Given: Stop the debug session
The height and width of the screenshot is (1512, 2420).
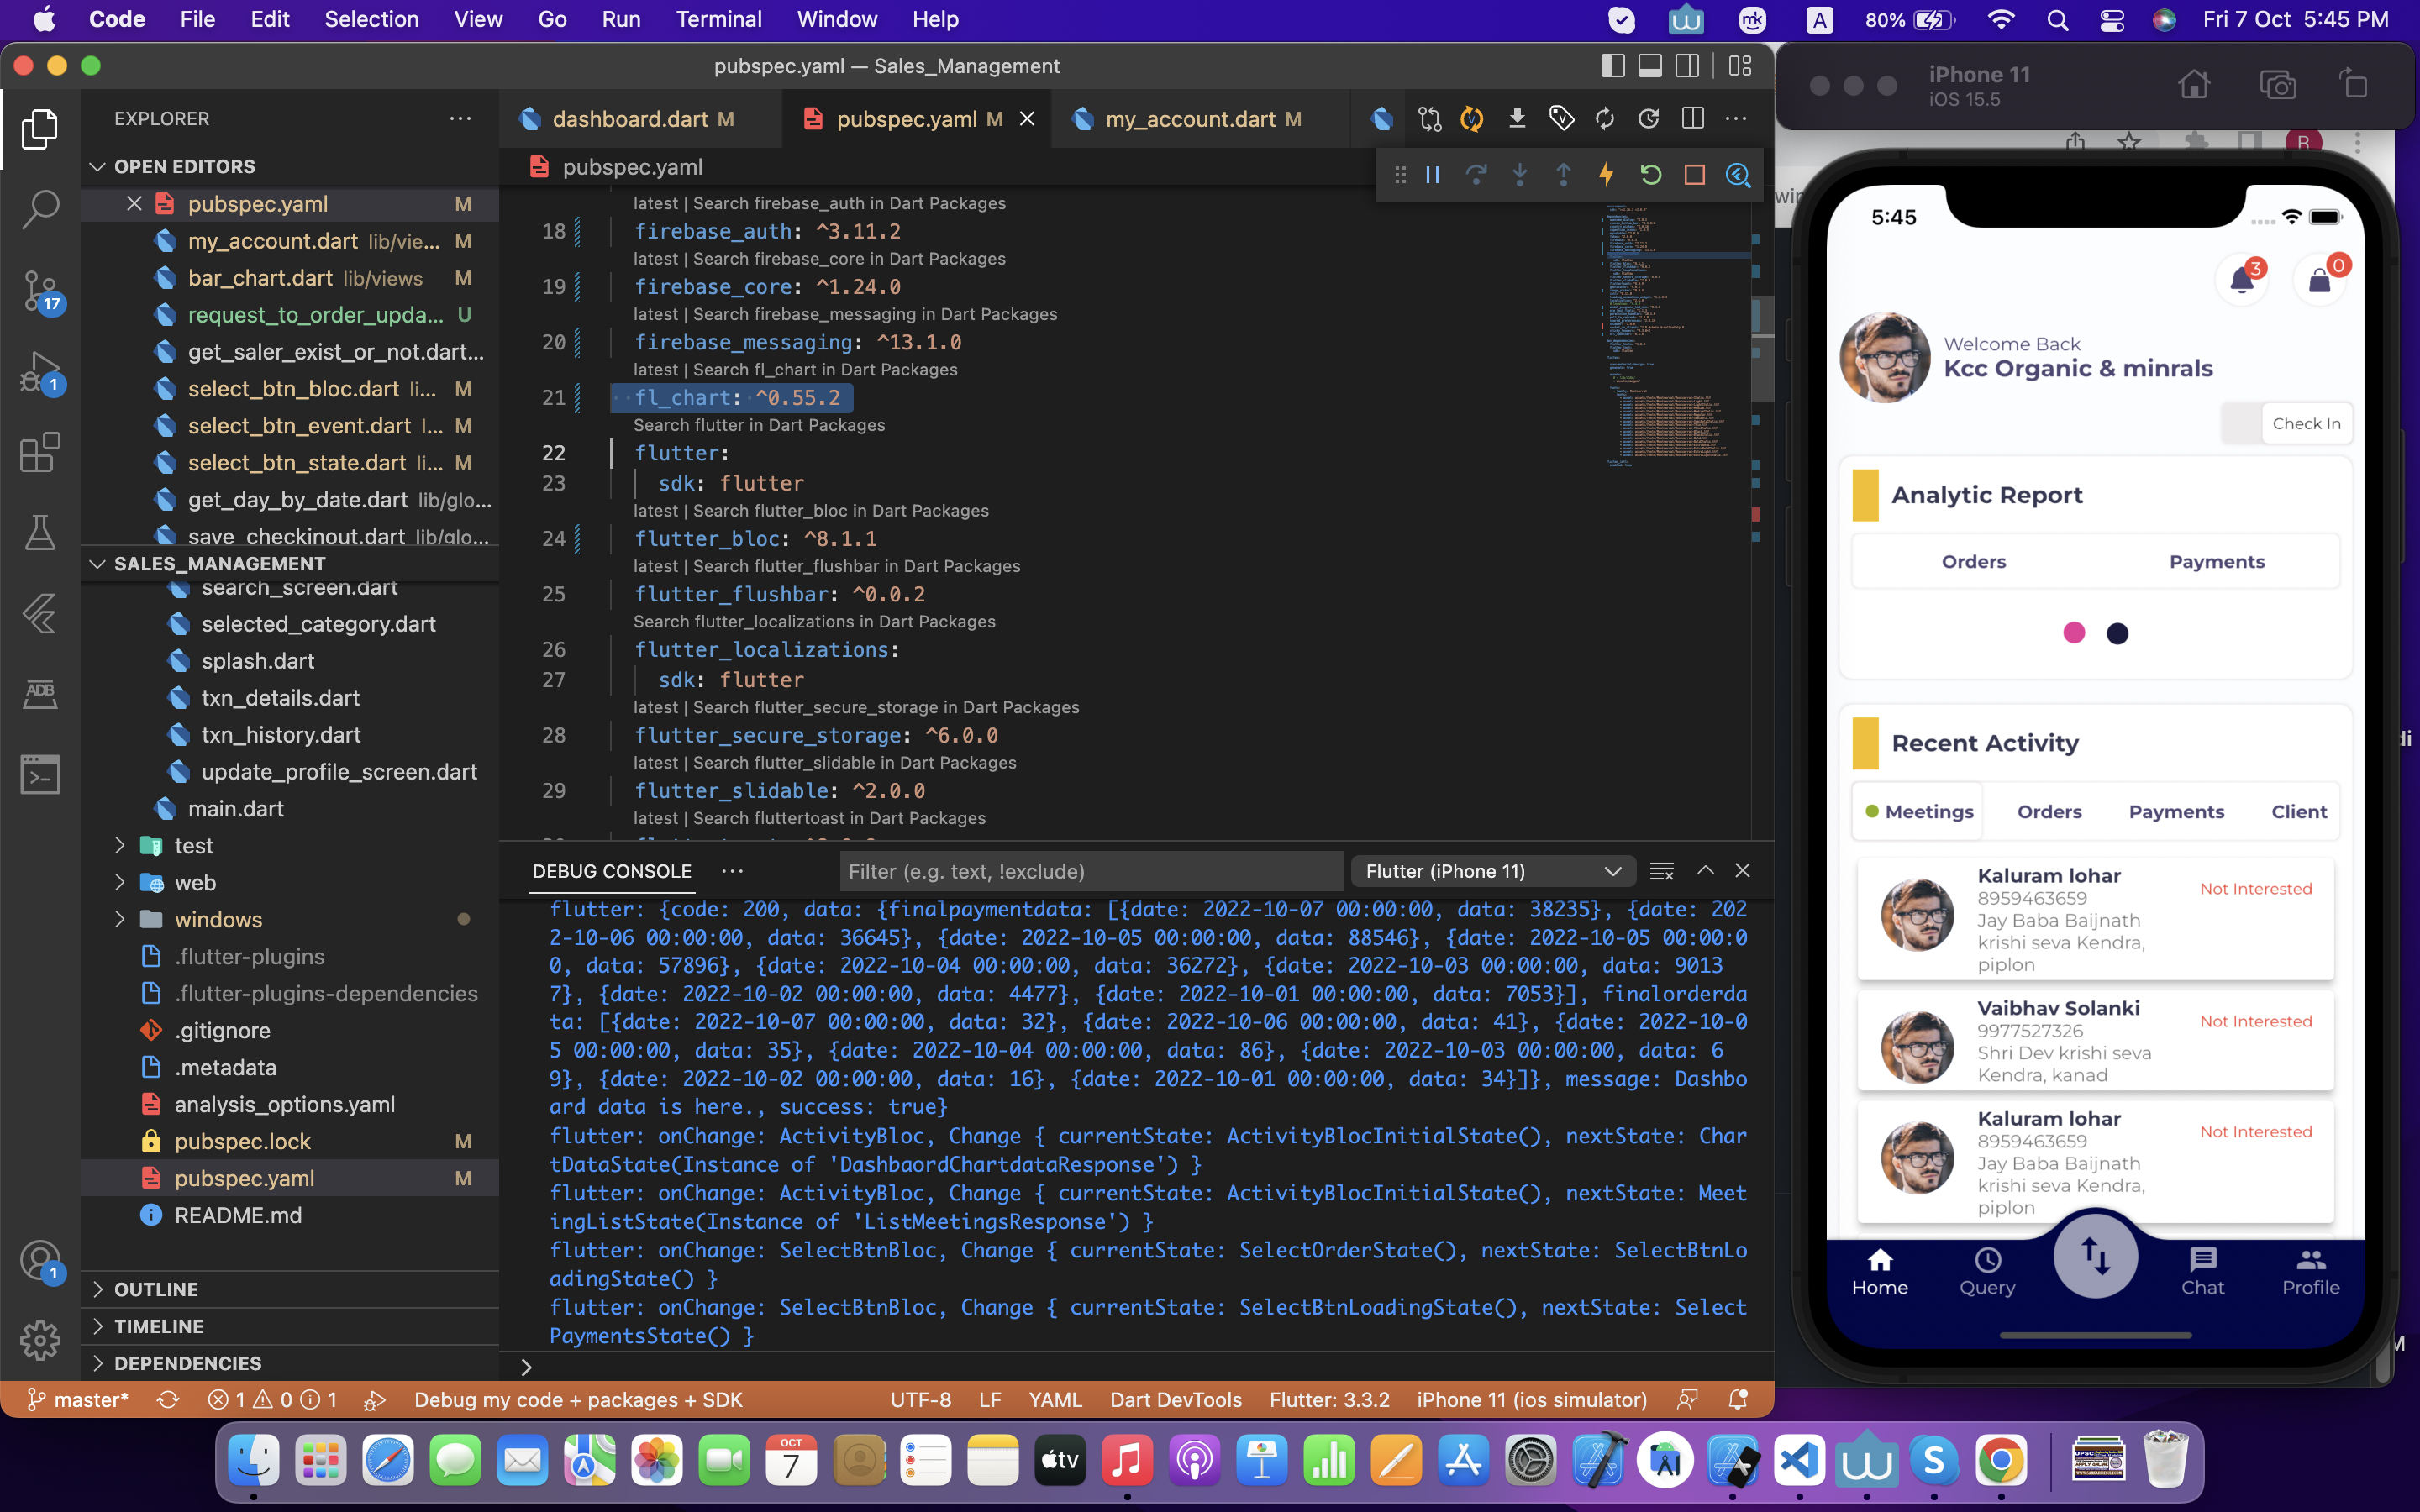Looking at the screenshot, I should (1694, 175).
